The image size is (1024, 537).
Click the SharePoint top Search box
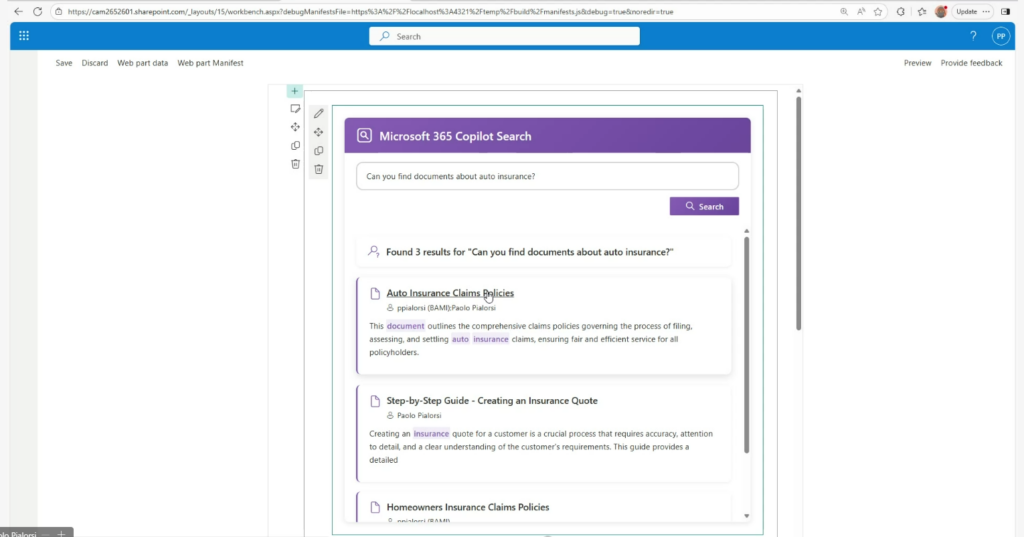click(x=504, y=37)
